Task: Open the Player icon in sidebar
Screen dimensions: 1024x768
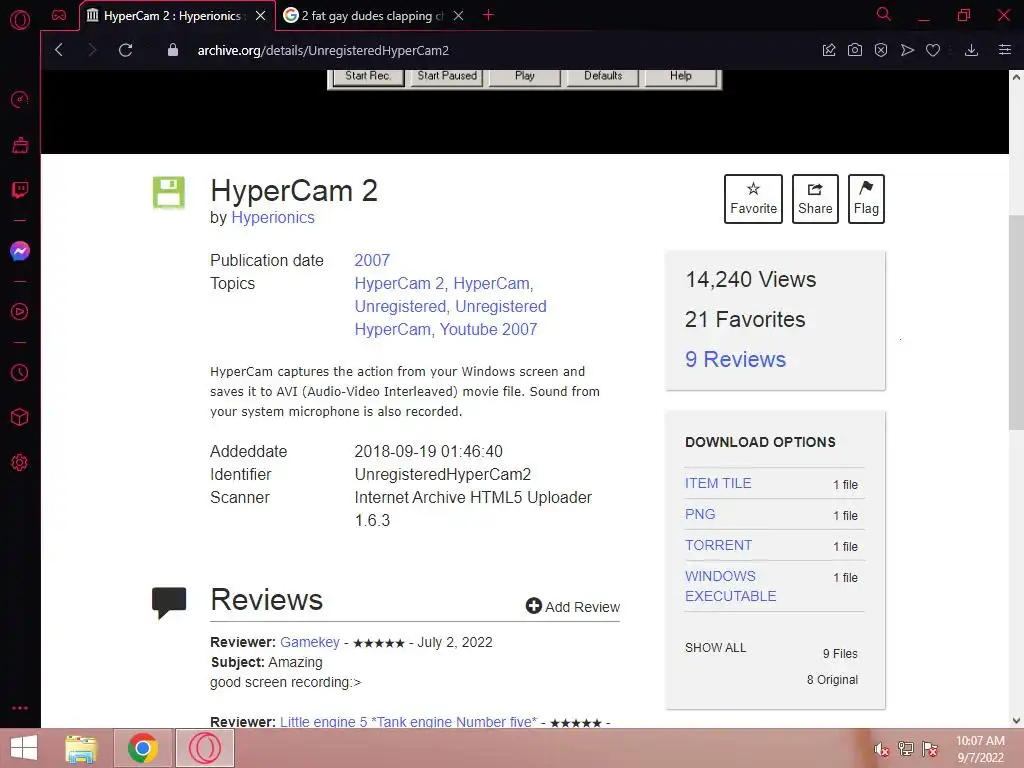Action: 20,312
